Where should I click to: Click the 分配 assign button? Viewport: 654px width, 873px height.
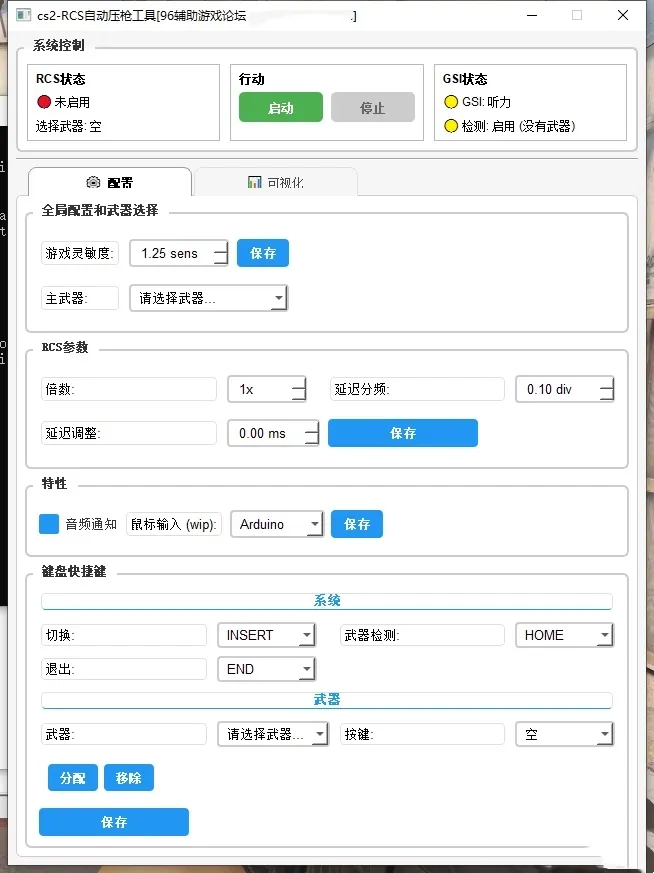click(x=73, y=777)
